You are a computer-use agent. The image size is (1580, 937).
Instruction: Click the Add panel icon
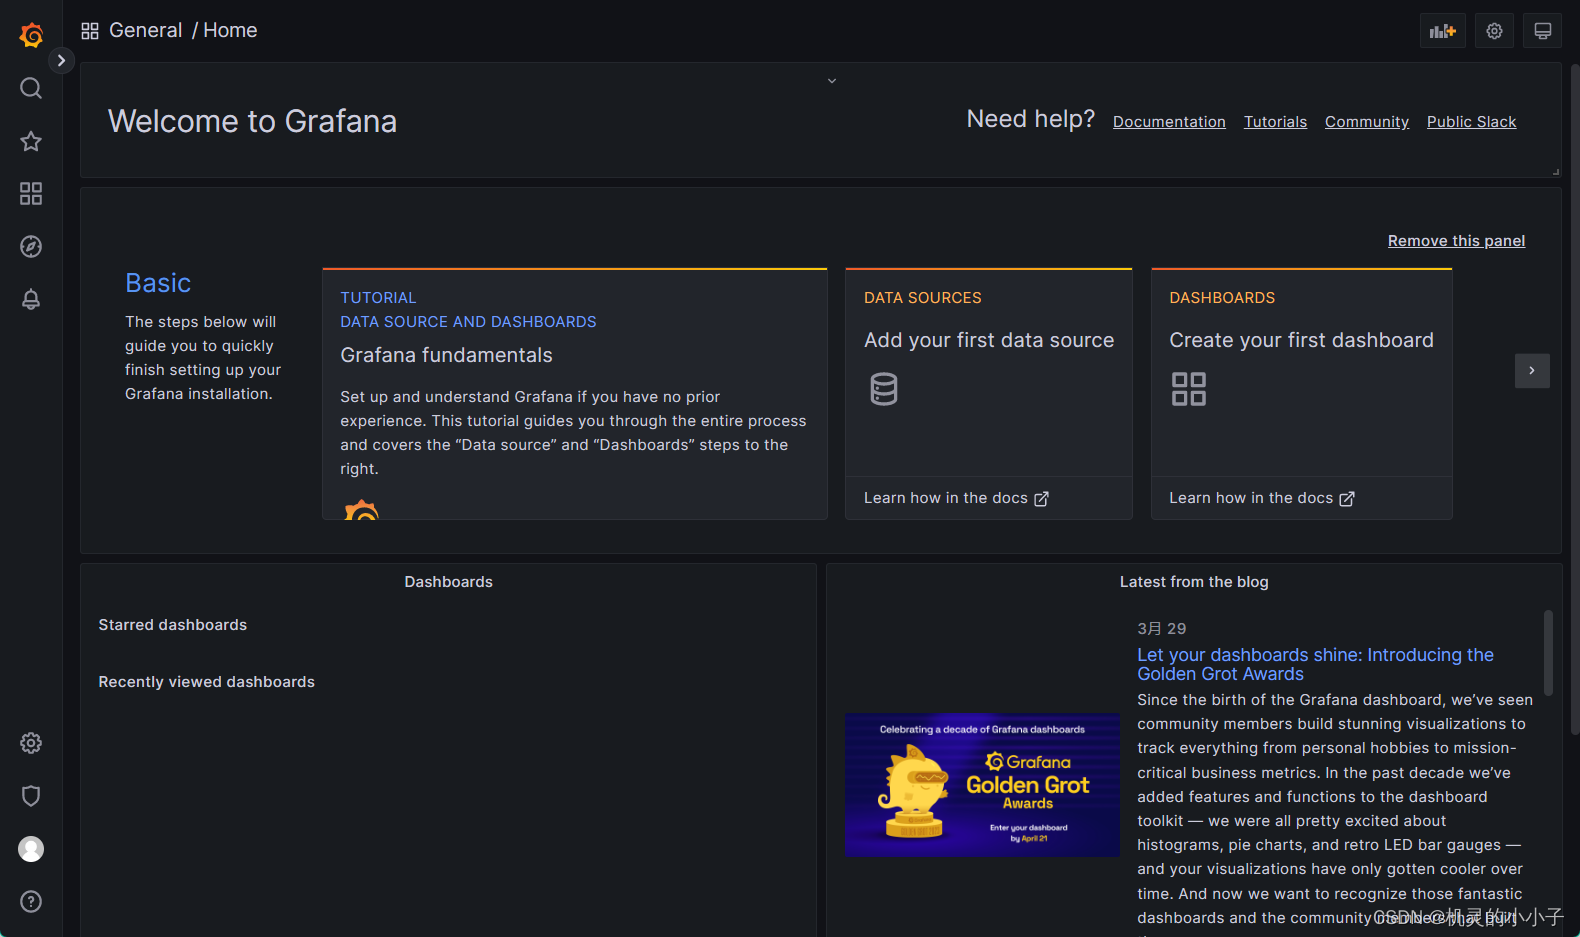(1442, 31)
